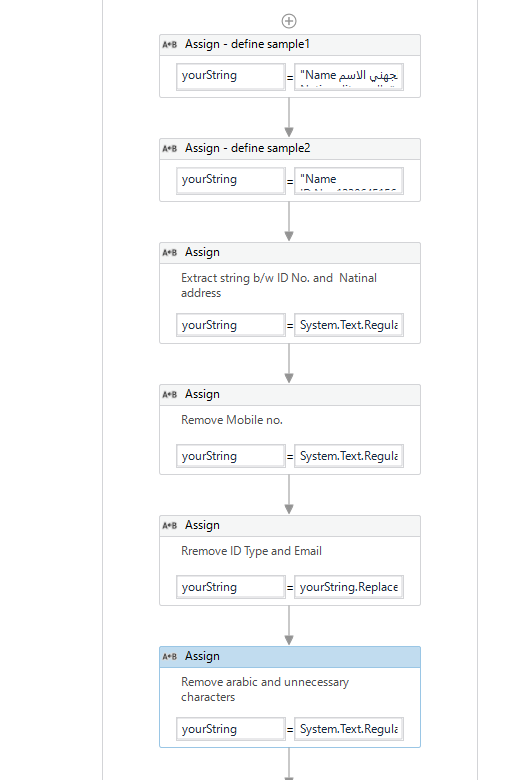This screenshot has height=780, width=518.
Task: Click Assign icon of Rremove ID Type activity
Action: [170, 525]
